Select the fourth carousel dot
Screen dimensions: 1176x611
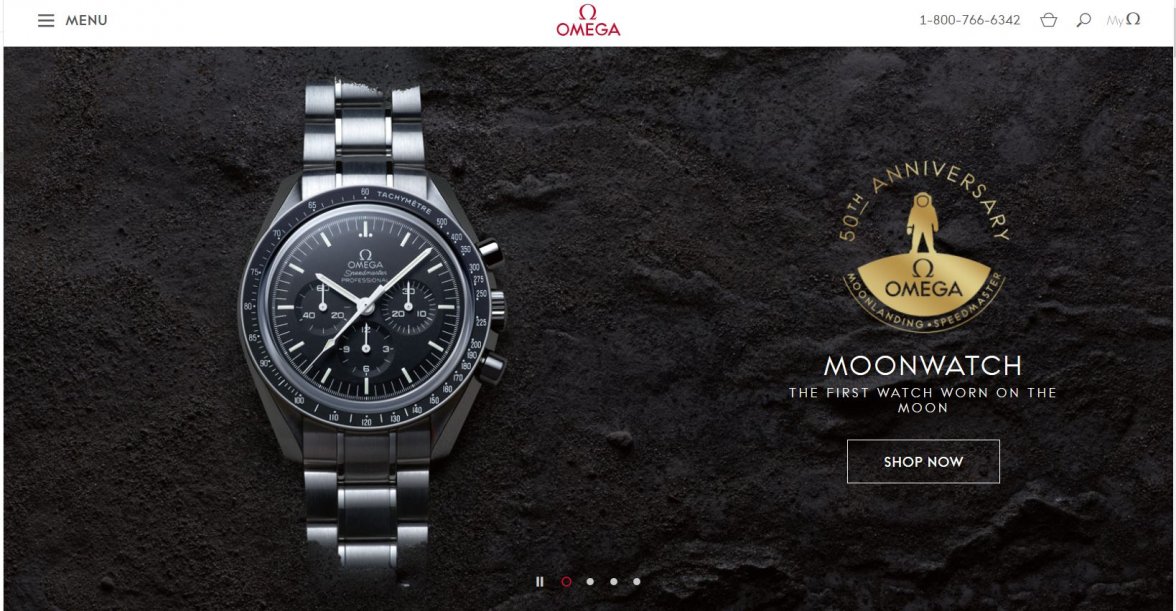637,582
